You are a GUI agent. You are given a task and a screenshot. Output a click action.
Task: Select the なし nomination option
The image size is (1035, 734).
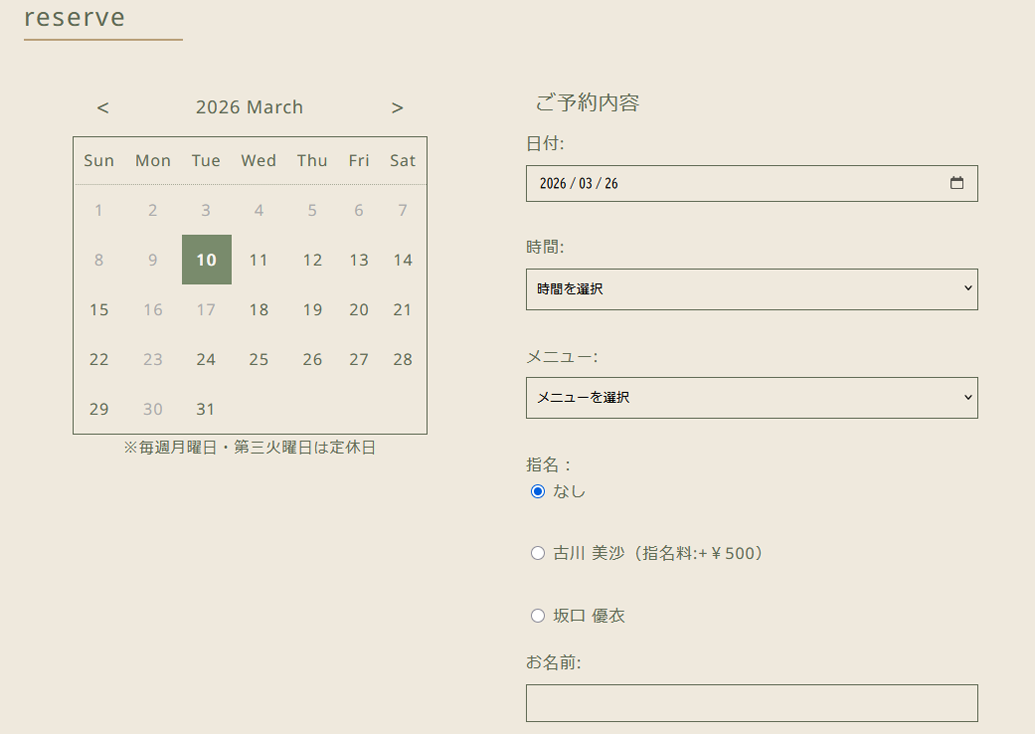pyautogui.click(x=538, y=491)
